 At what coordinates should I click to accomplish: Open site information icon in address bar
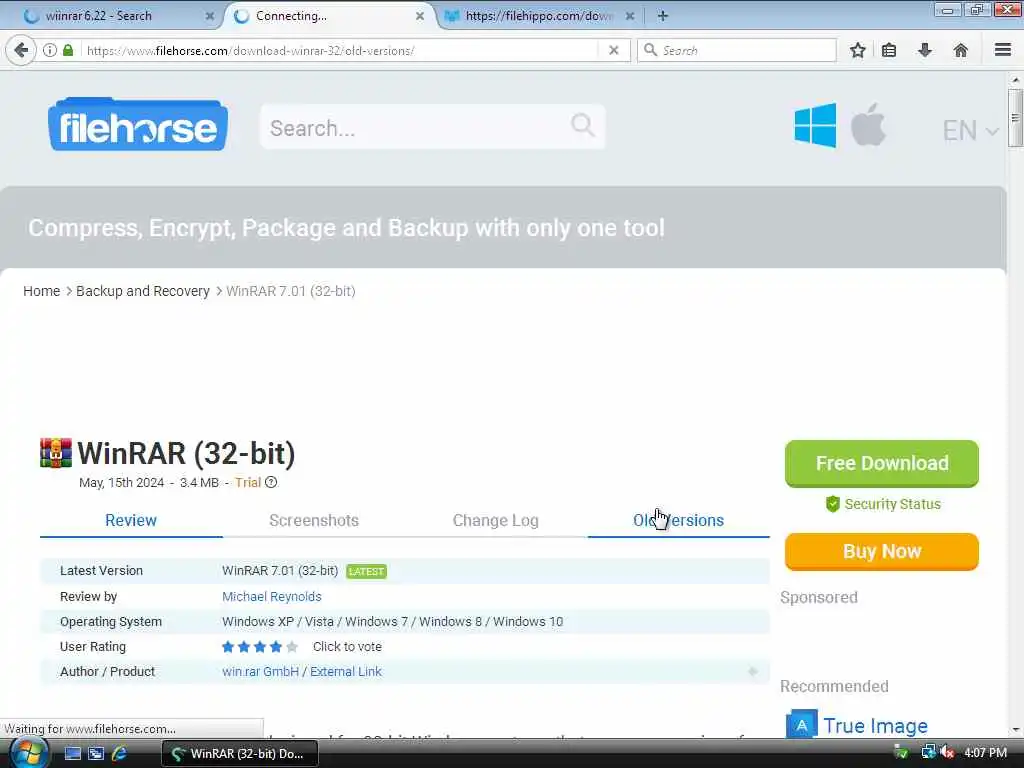coord(50,50)
